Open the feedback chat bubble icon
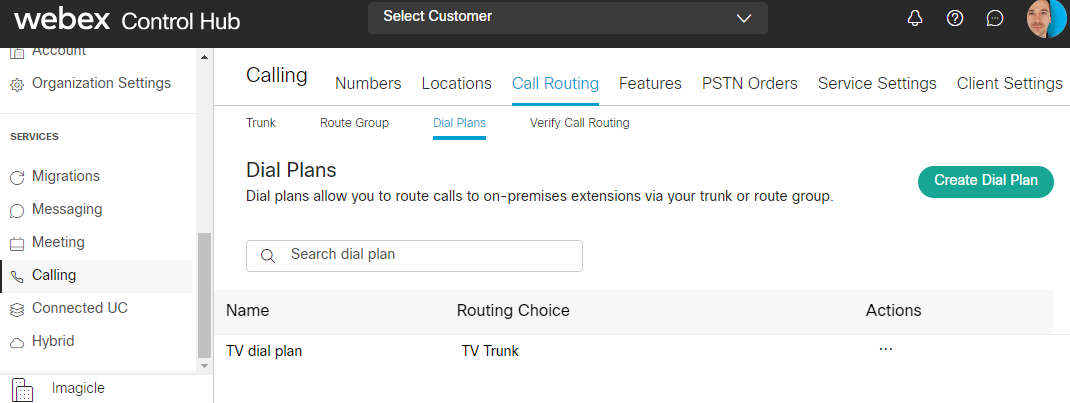The image size is (1070, 403). pyautogui.click(x=995, y=18)
